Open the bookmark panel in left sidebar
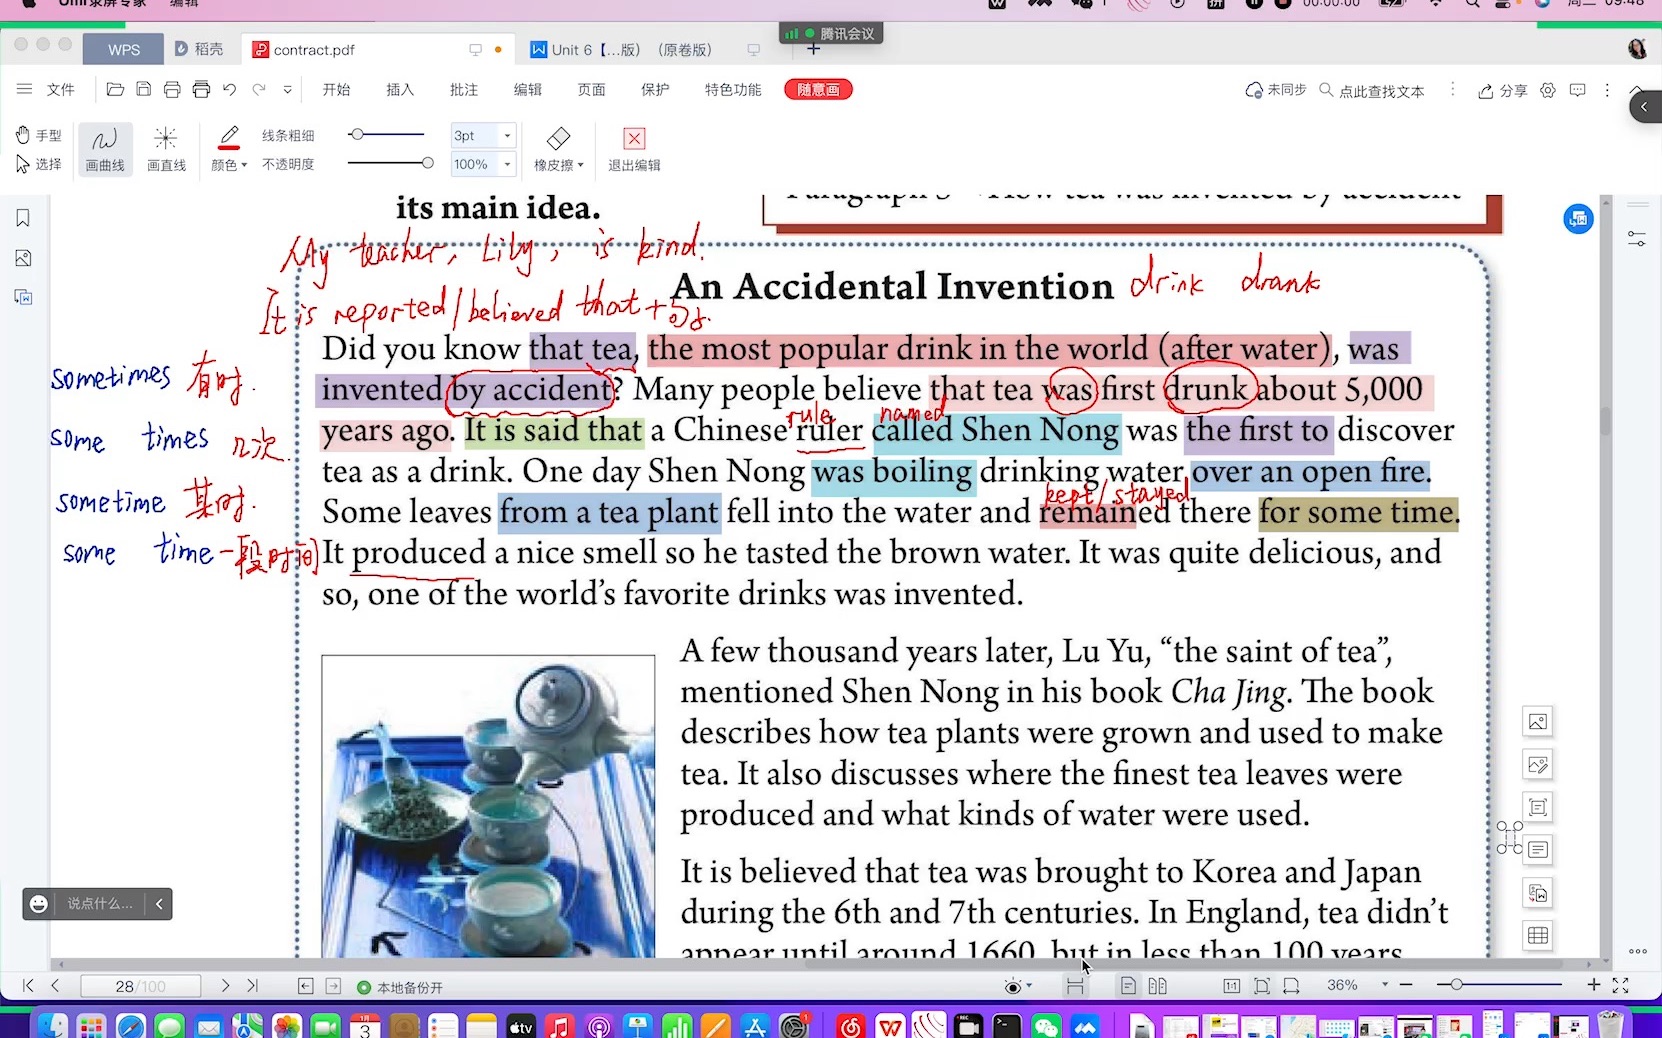1662x1038 pixels. click(x=23, y=218)
